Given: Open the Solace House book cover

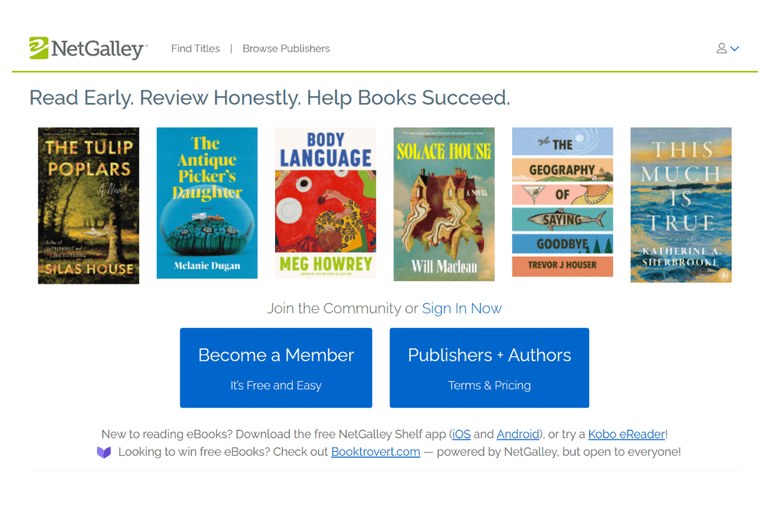Looking at the screenshot, I should (444, 204).
